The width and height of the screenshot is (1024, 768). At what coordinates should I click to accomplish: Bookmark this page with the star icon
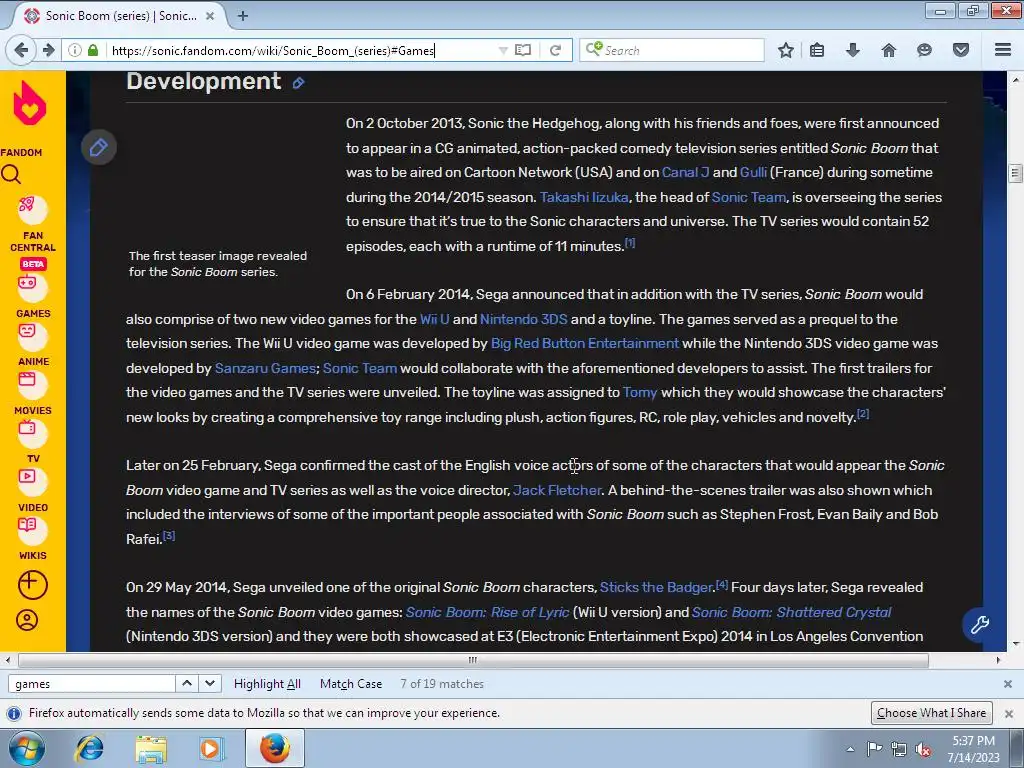tap(786, 50)
